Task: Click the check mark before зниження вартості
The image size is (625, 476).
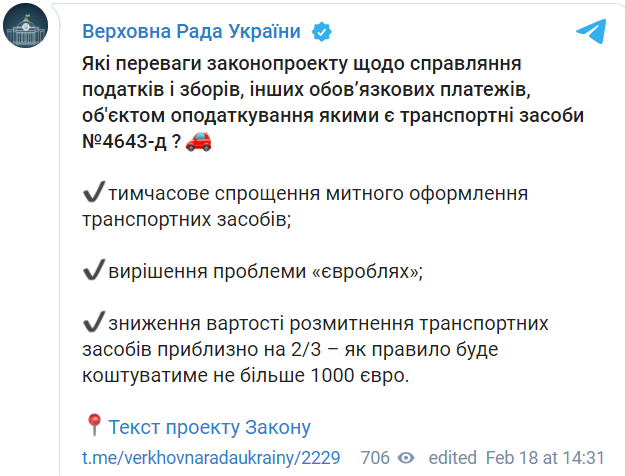Action: click(94, 322)
